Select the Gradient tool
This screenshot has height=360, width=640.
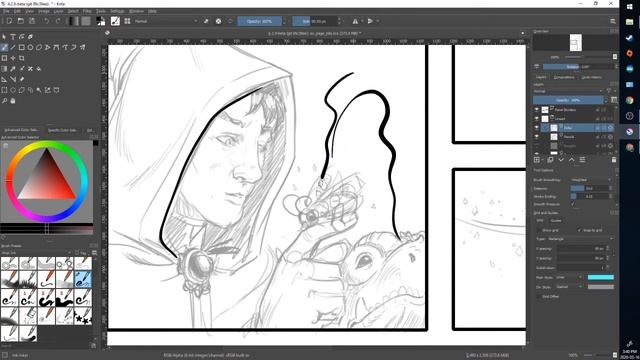click(4, 69)
